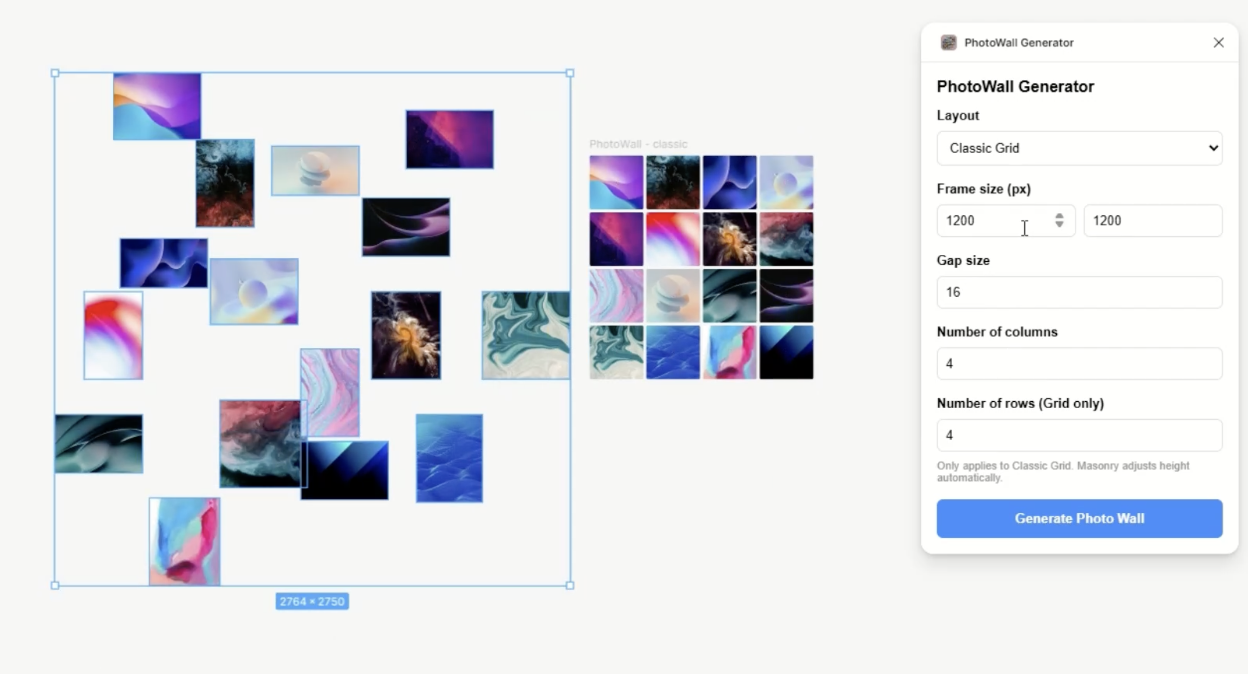Close the PhotoWall Generator panel
Viewport: 1248px width, 674px height.
[1218, 43]
